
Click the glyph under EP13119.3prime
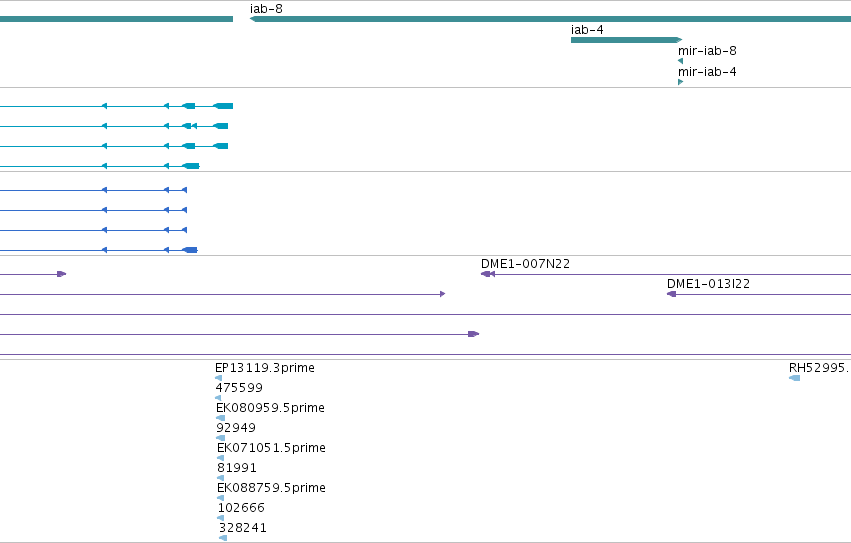pos(218,378)
